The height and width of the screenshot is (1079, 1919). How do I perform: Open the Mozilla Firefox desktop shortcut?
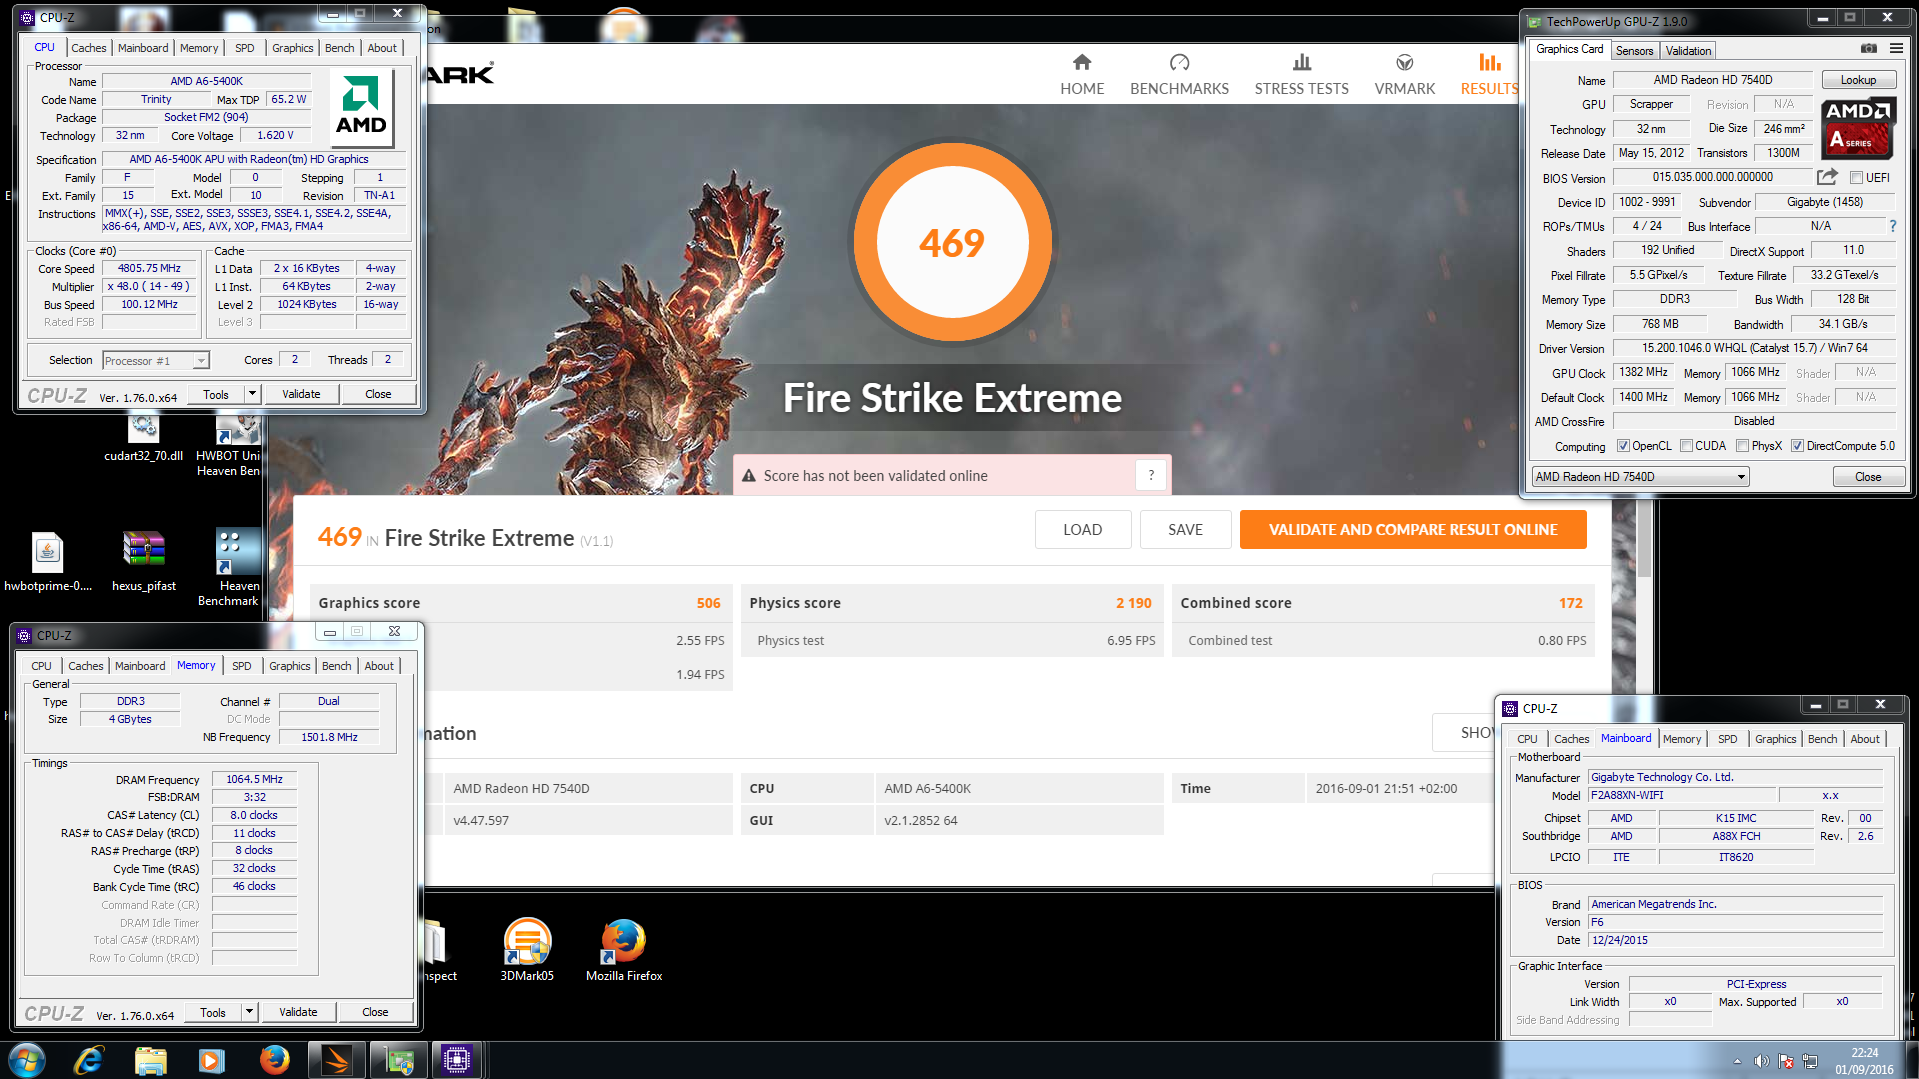tap(624, 950)
